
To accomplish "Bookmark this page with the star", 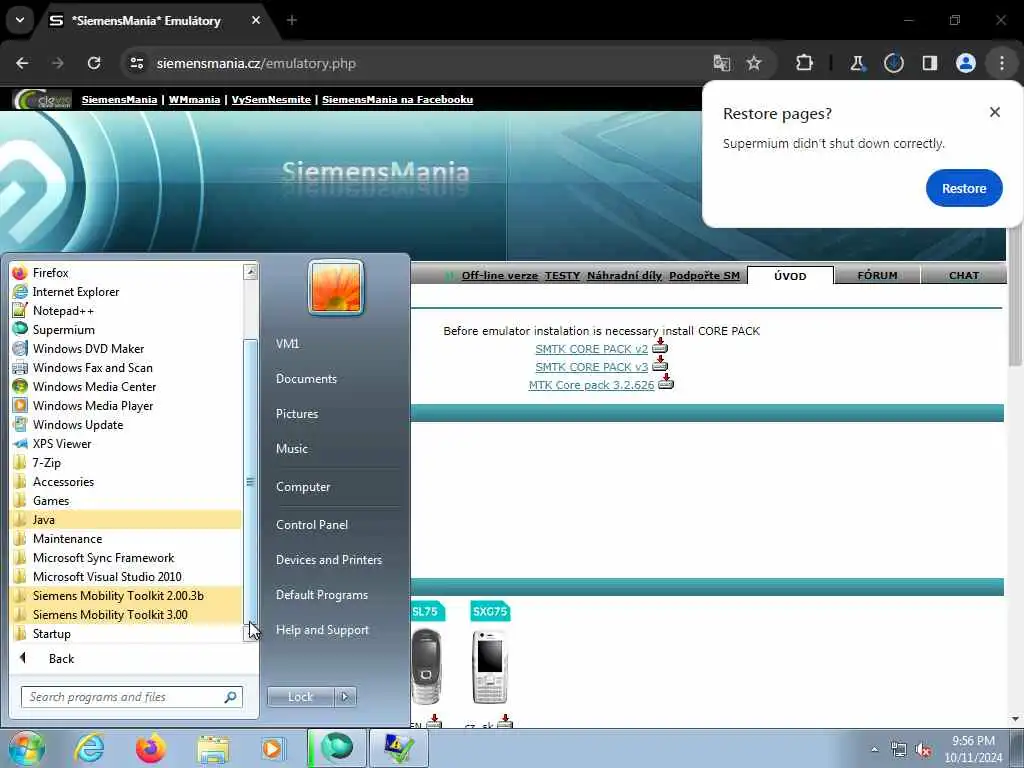I will (x=754, y=63).
